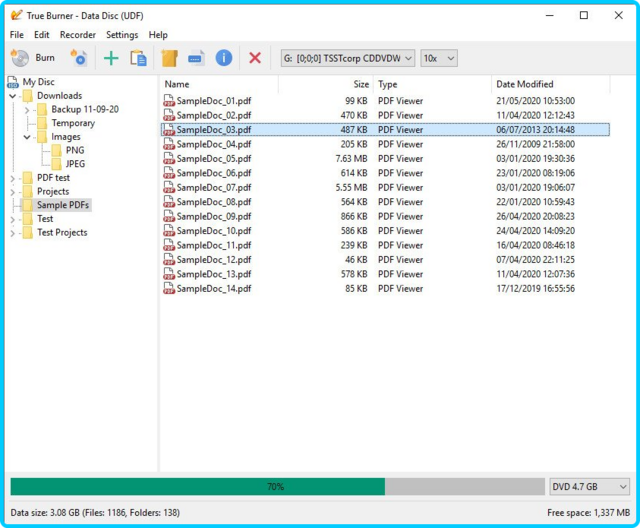Select SampleDoc_14.pdf file

coord(214,288)
